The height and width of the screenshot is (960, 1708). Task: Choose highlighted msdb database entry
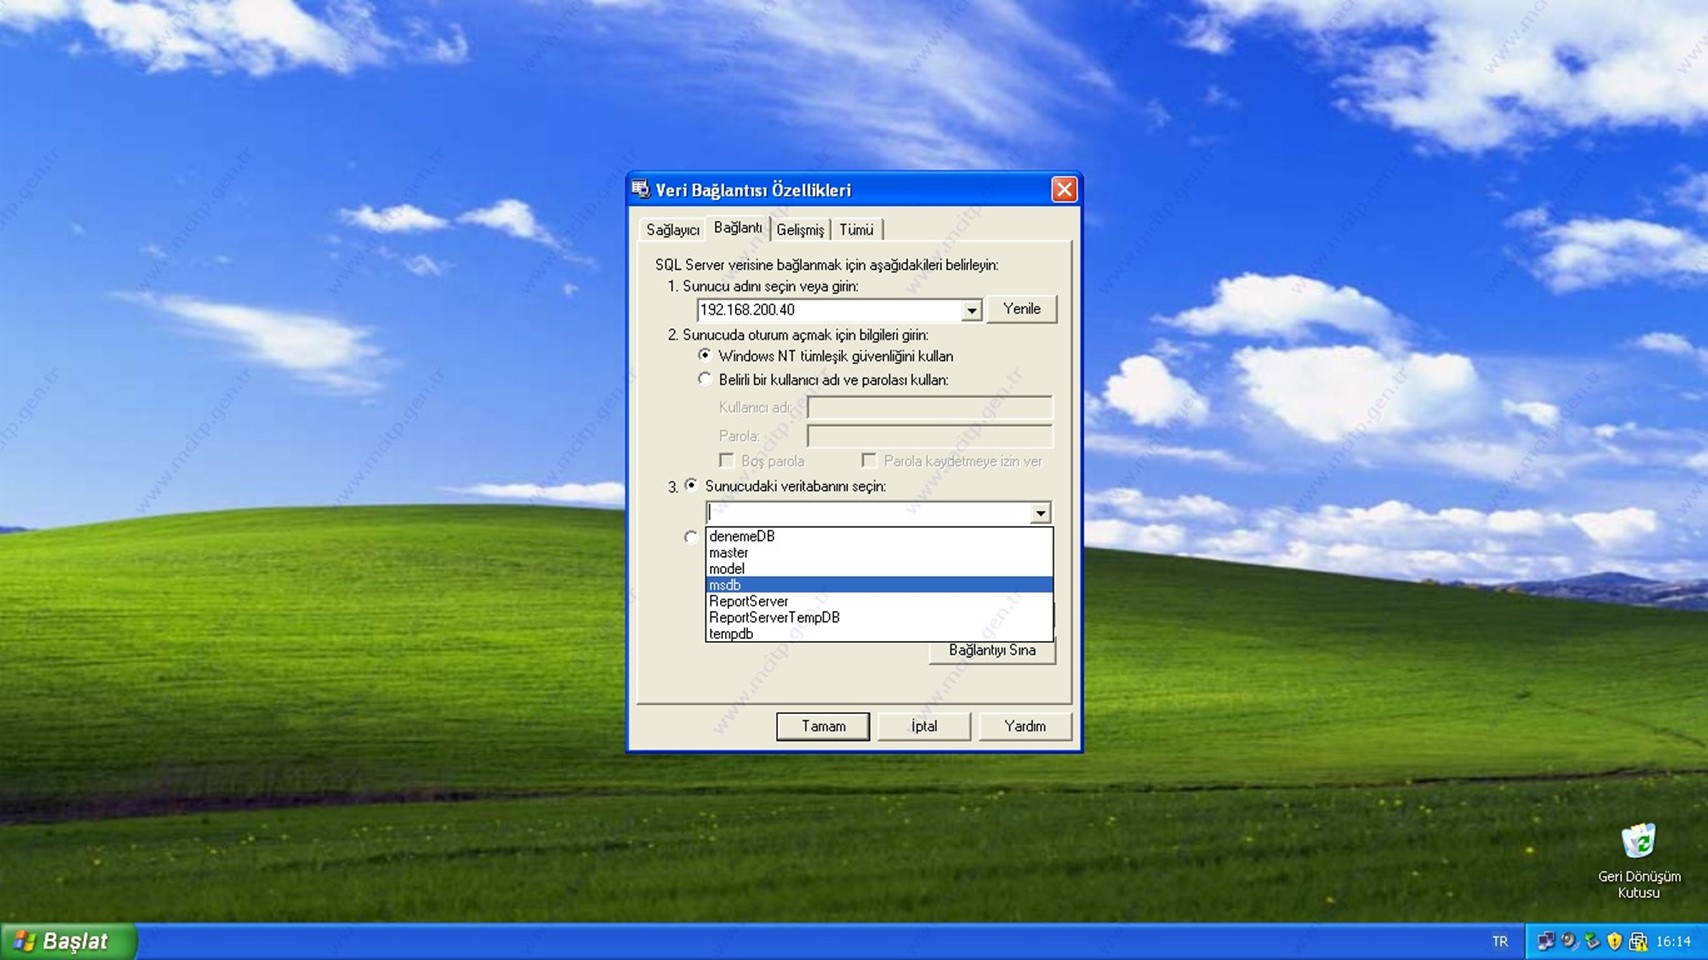pos(879,585)
